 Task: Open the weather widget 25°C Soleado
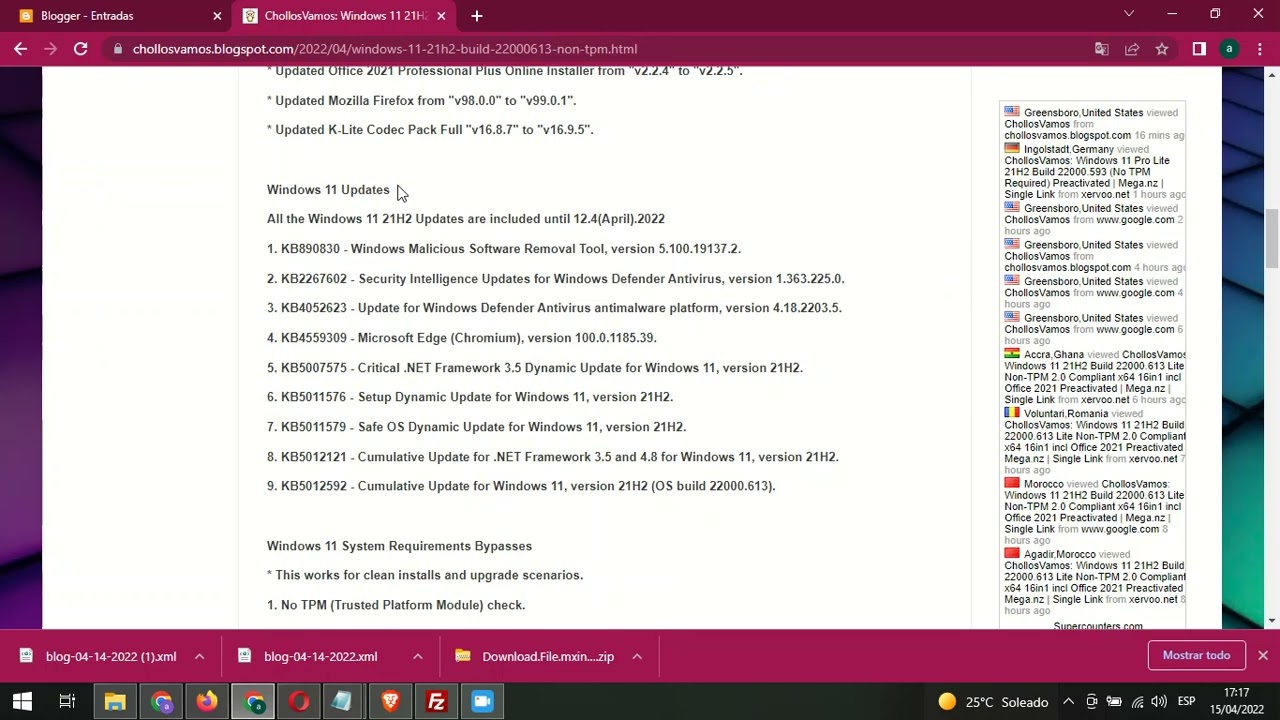click(992, 702)
